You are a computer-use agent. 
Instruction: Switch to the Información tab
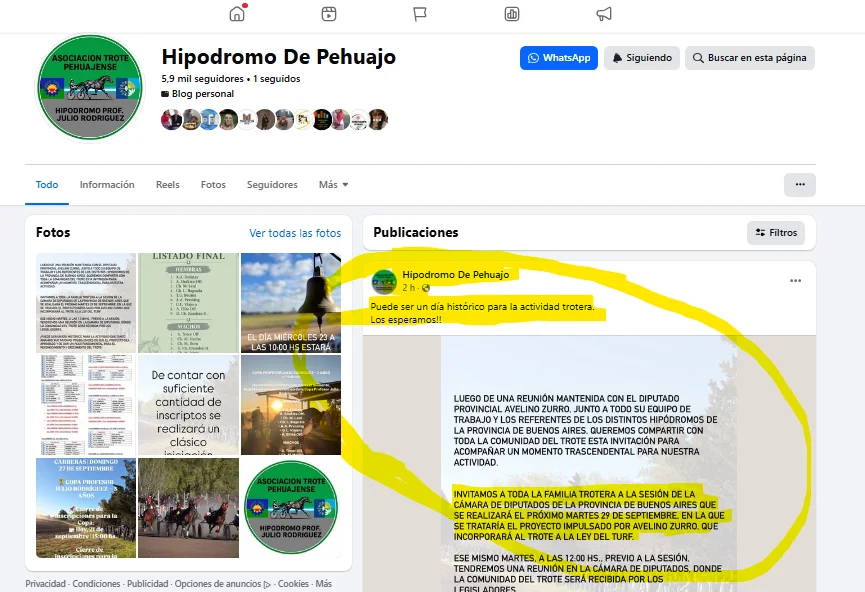(x=107, y=185)
